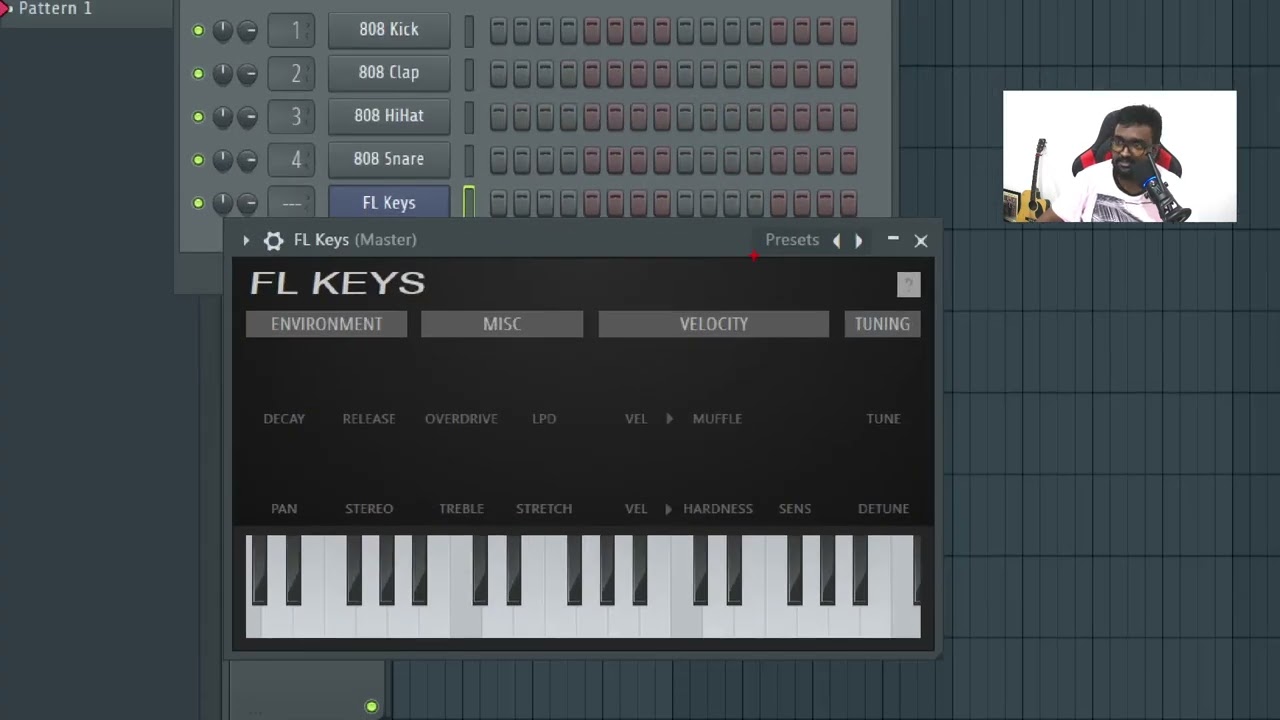
Task: Click the 808 Kick channel volume knob
Action: coord(247,31)
